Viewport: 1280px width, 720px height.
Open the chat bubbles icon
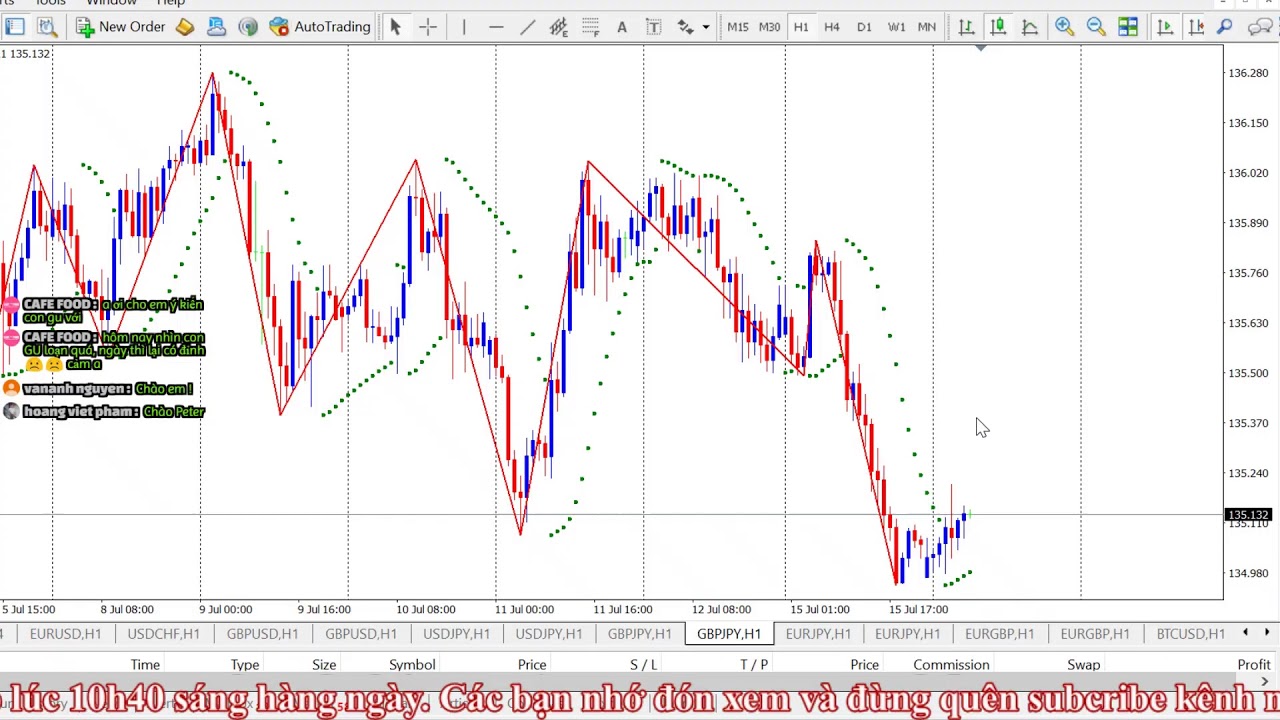(x=1261, y=27)
